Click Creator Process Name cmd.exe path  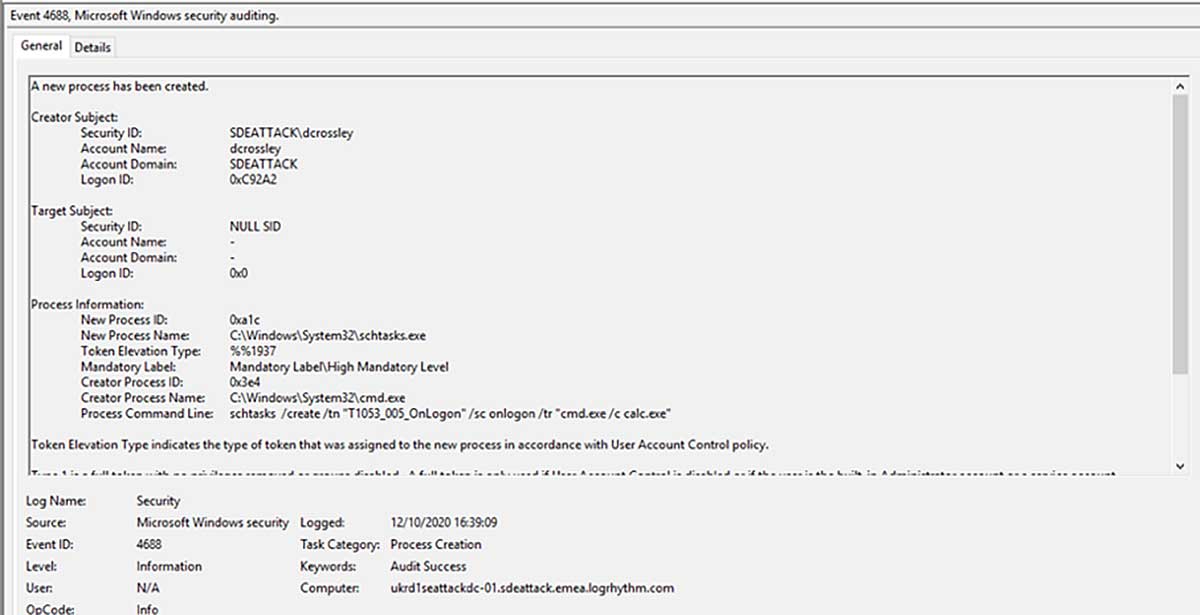[x=319, y=398]
